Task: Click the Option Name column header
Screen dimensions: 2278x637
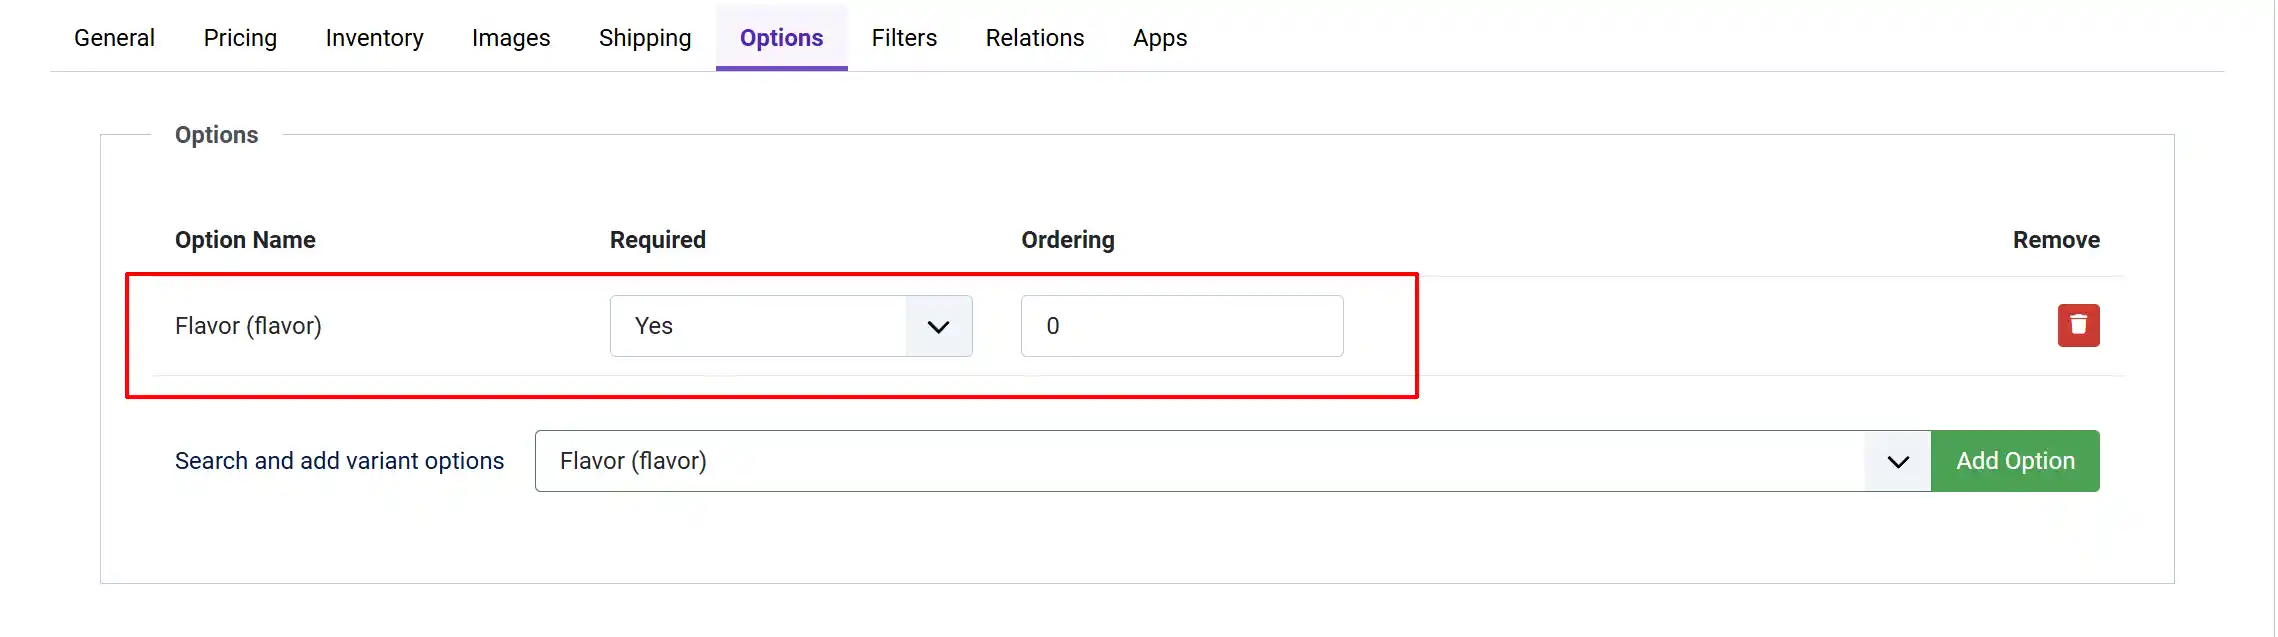Action: click(x=245, y=240)
